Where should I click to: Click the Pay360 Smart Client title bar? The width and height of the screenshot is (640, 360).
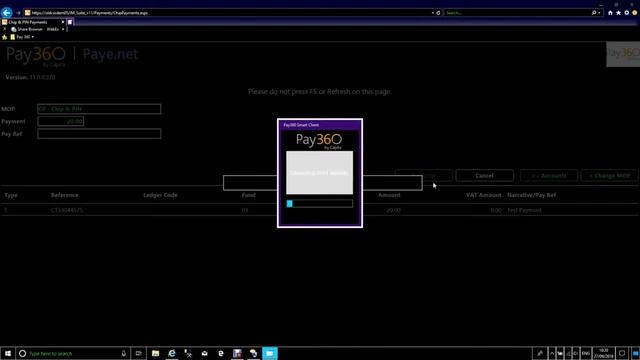(320, 125)
